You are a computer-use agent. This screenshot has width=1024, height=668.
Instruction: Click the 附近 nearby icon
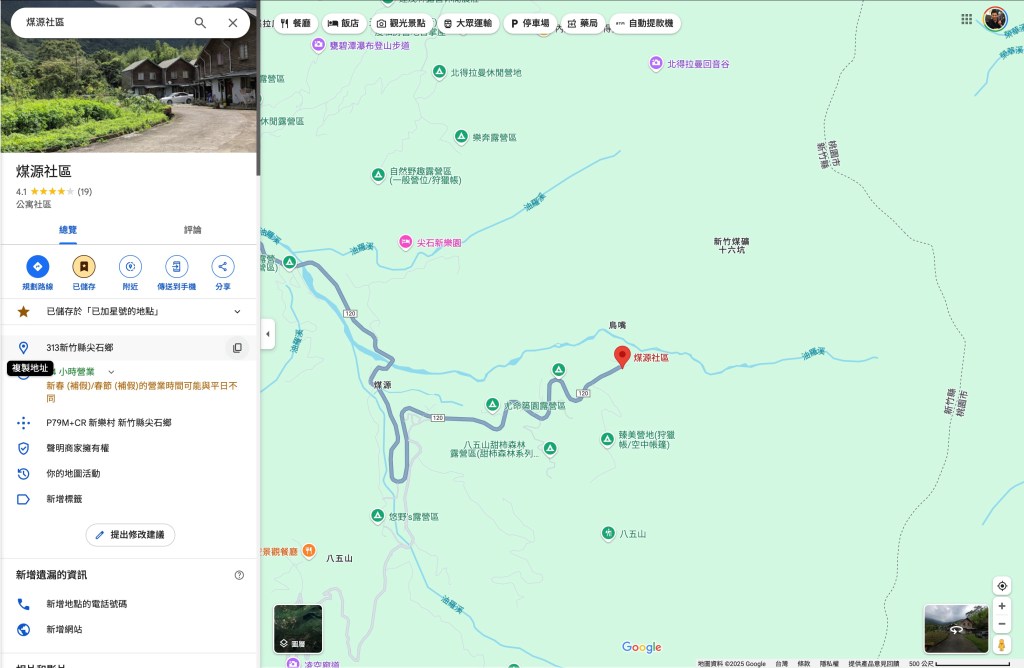(x=130, y=267)
